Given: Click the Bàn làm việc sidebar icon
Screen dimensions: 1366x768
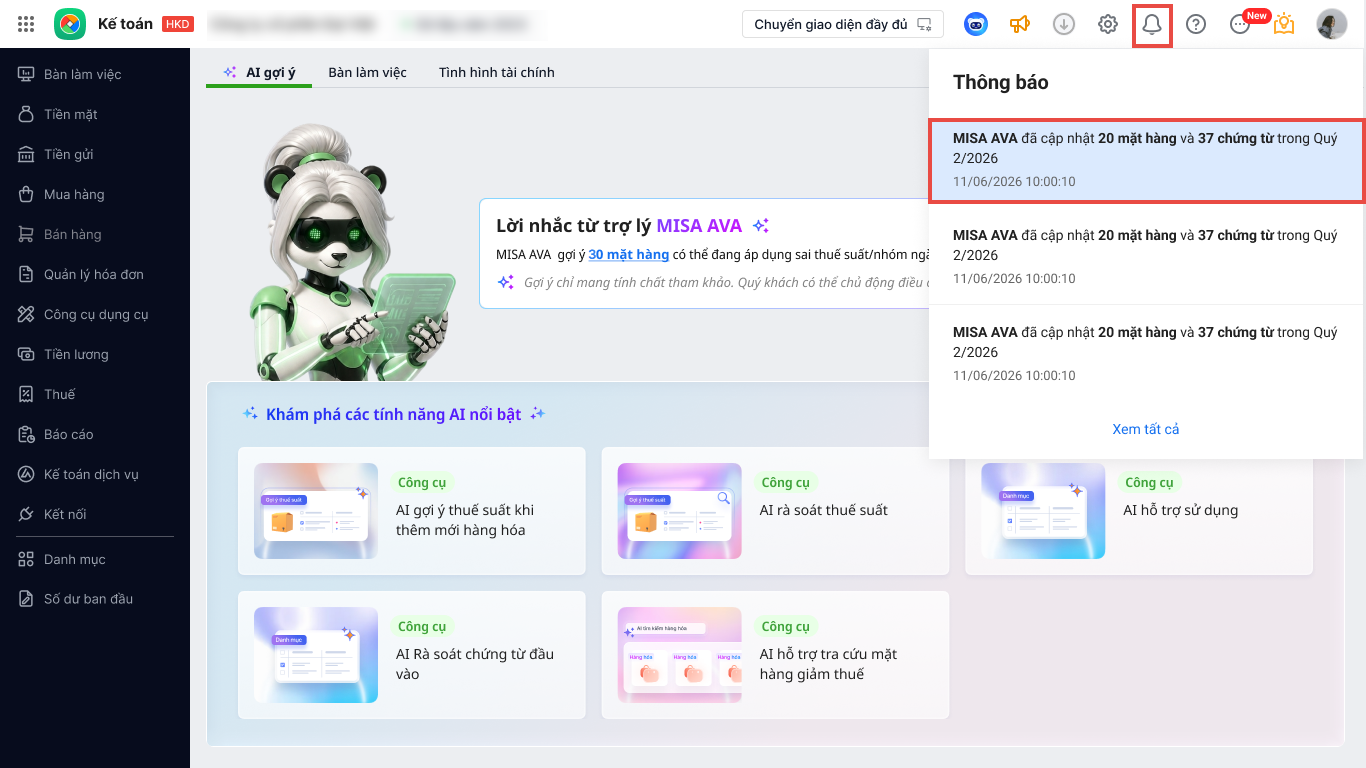Looking at the screenshot, I should point(26,74).
